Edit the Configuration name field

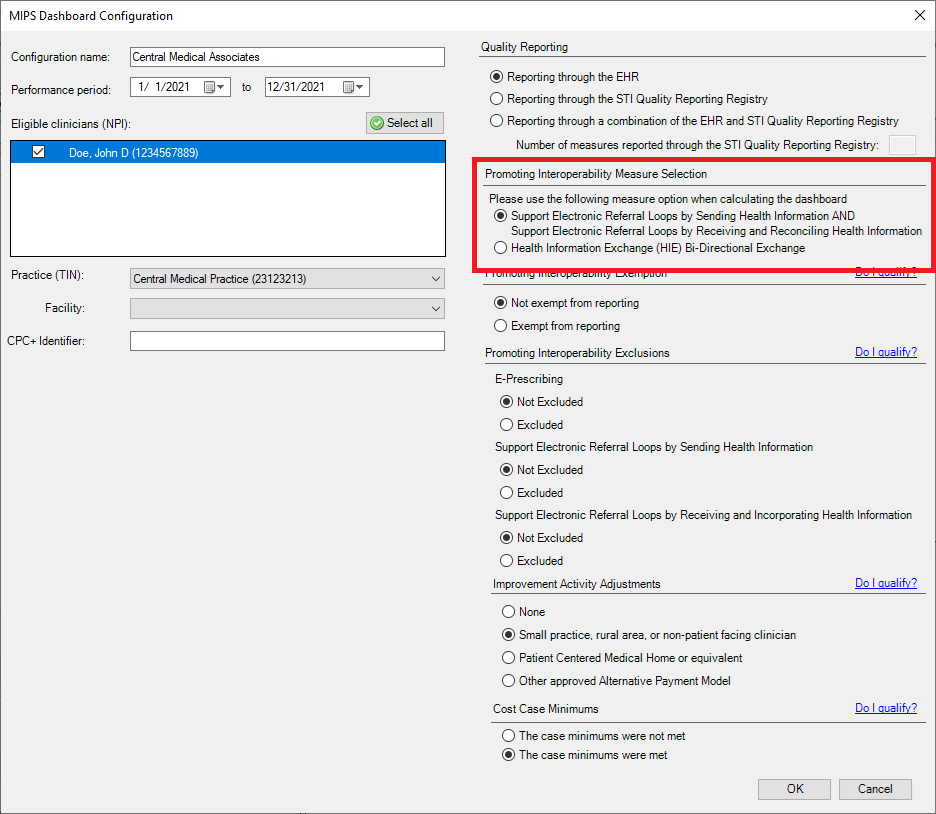[287, 57]
